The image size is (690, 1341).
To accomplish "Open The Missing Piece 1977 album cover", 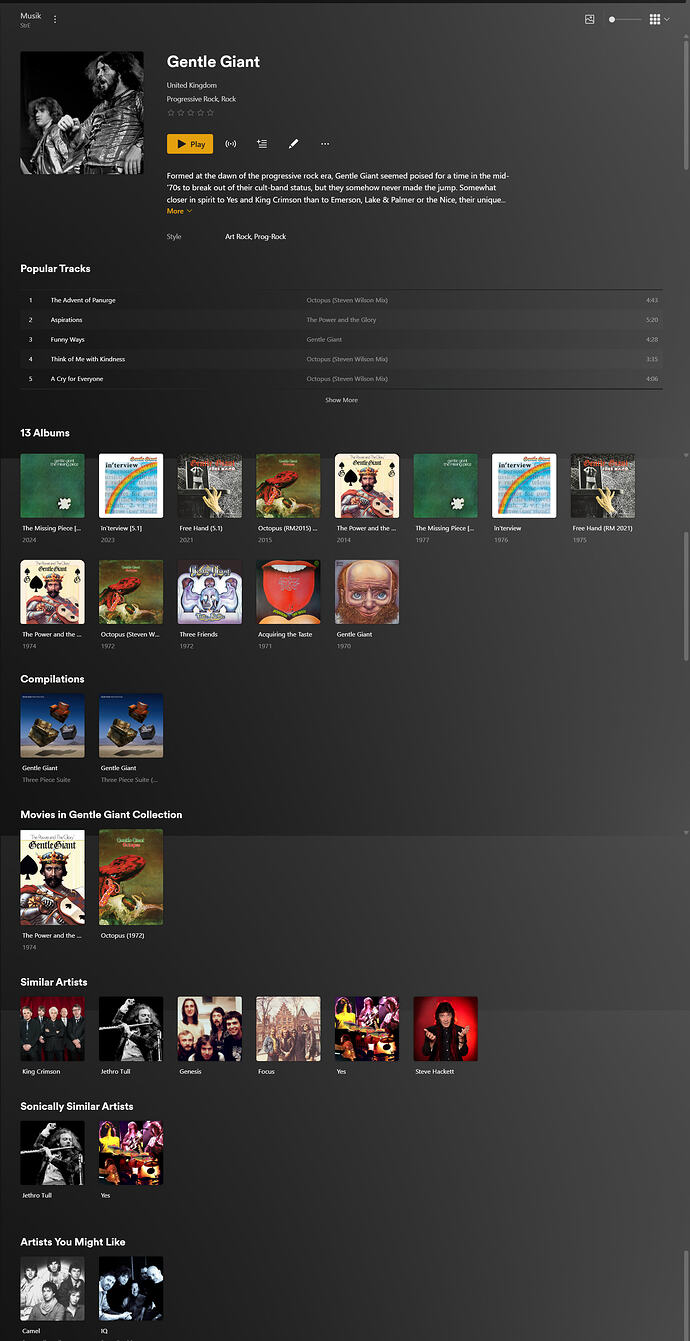I will click(x=445, y=486).
